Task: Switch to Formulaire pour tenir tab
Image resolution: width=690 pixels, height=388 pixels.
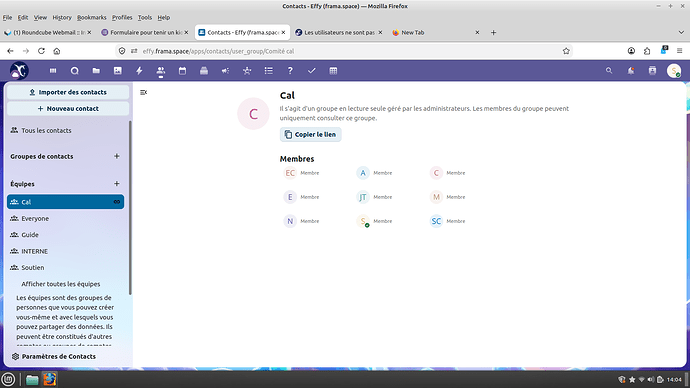Action: pyautogui.click(x=144, y=33)
